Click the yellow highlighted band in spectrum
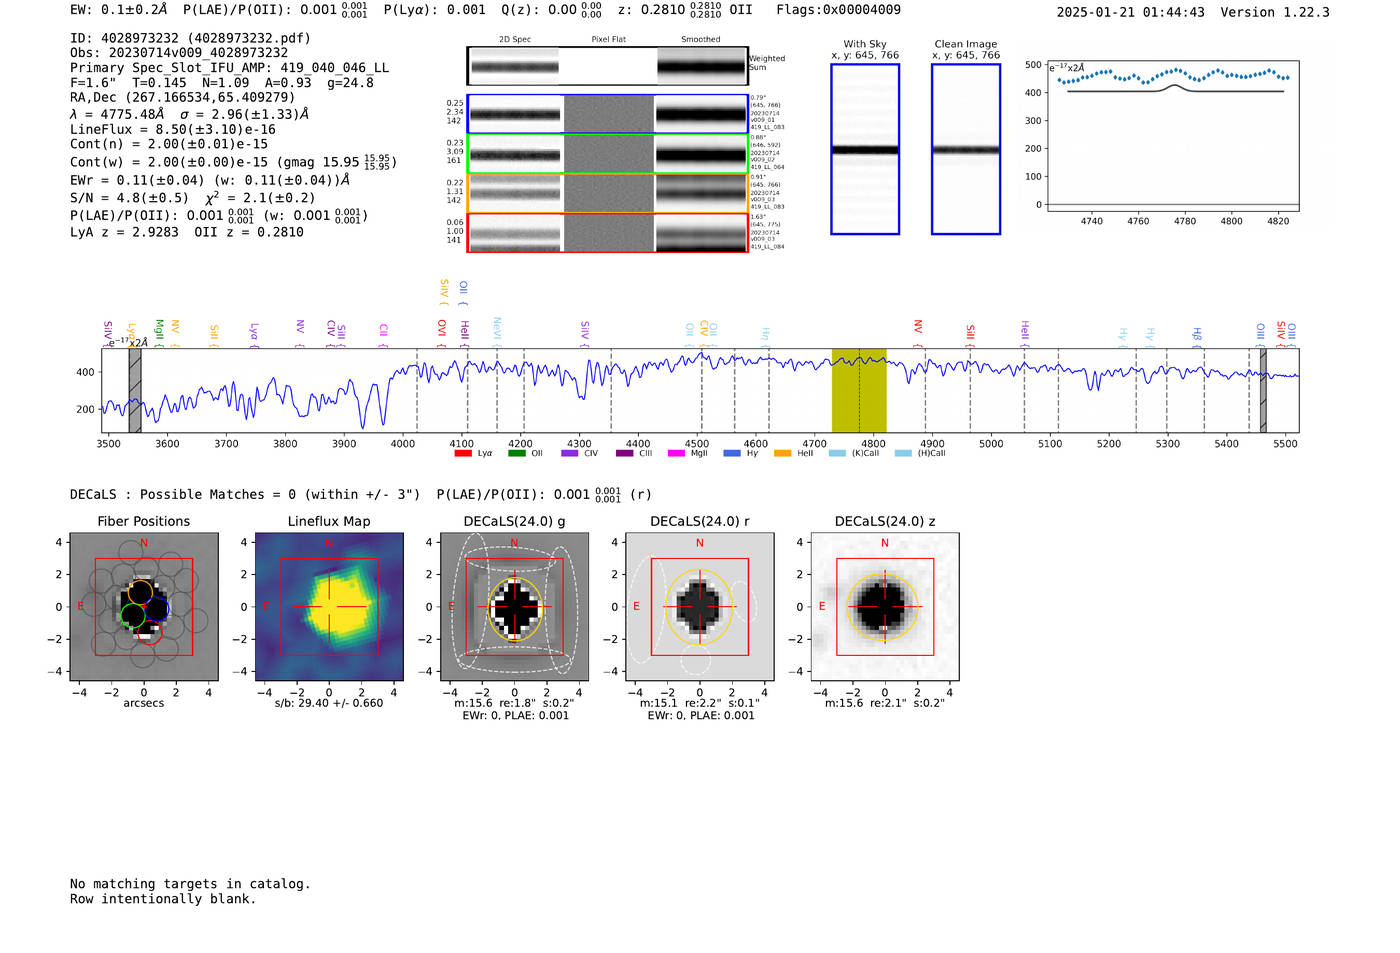This screenshot has height=953, width=1400. [x=859, y=390]
